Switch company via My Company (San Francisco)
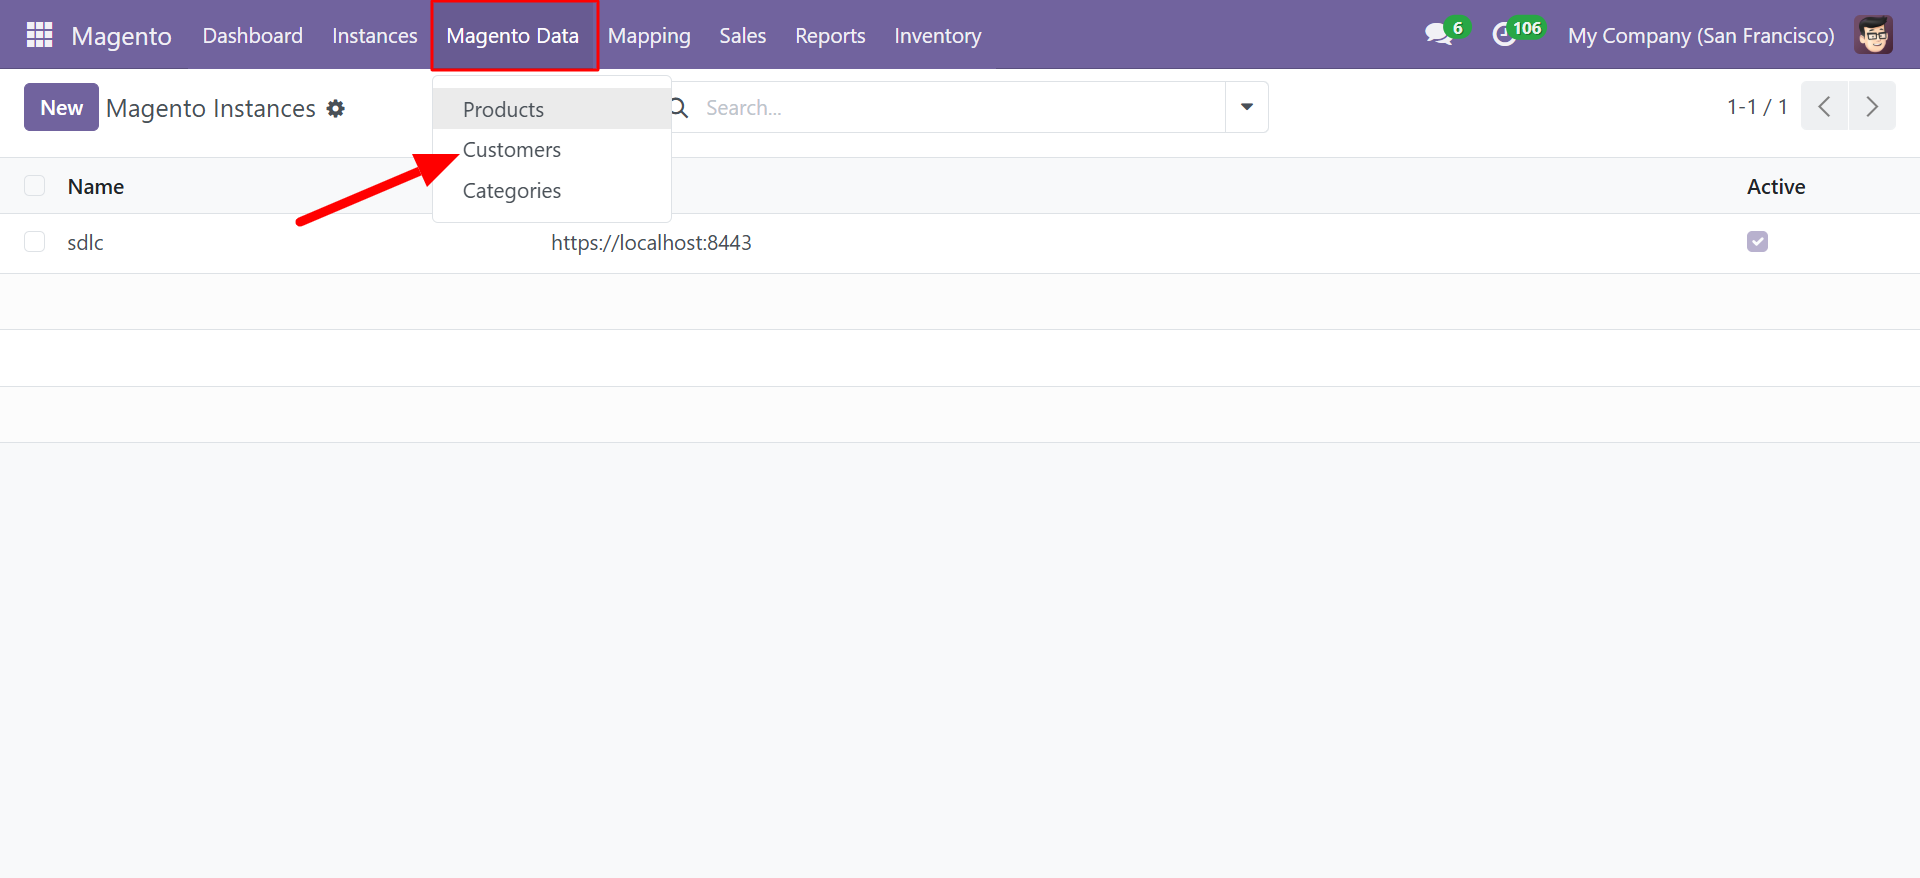The width and height of the screenshot is (1920, 878). tap(1701, 36)
